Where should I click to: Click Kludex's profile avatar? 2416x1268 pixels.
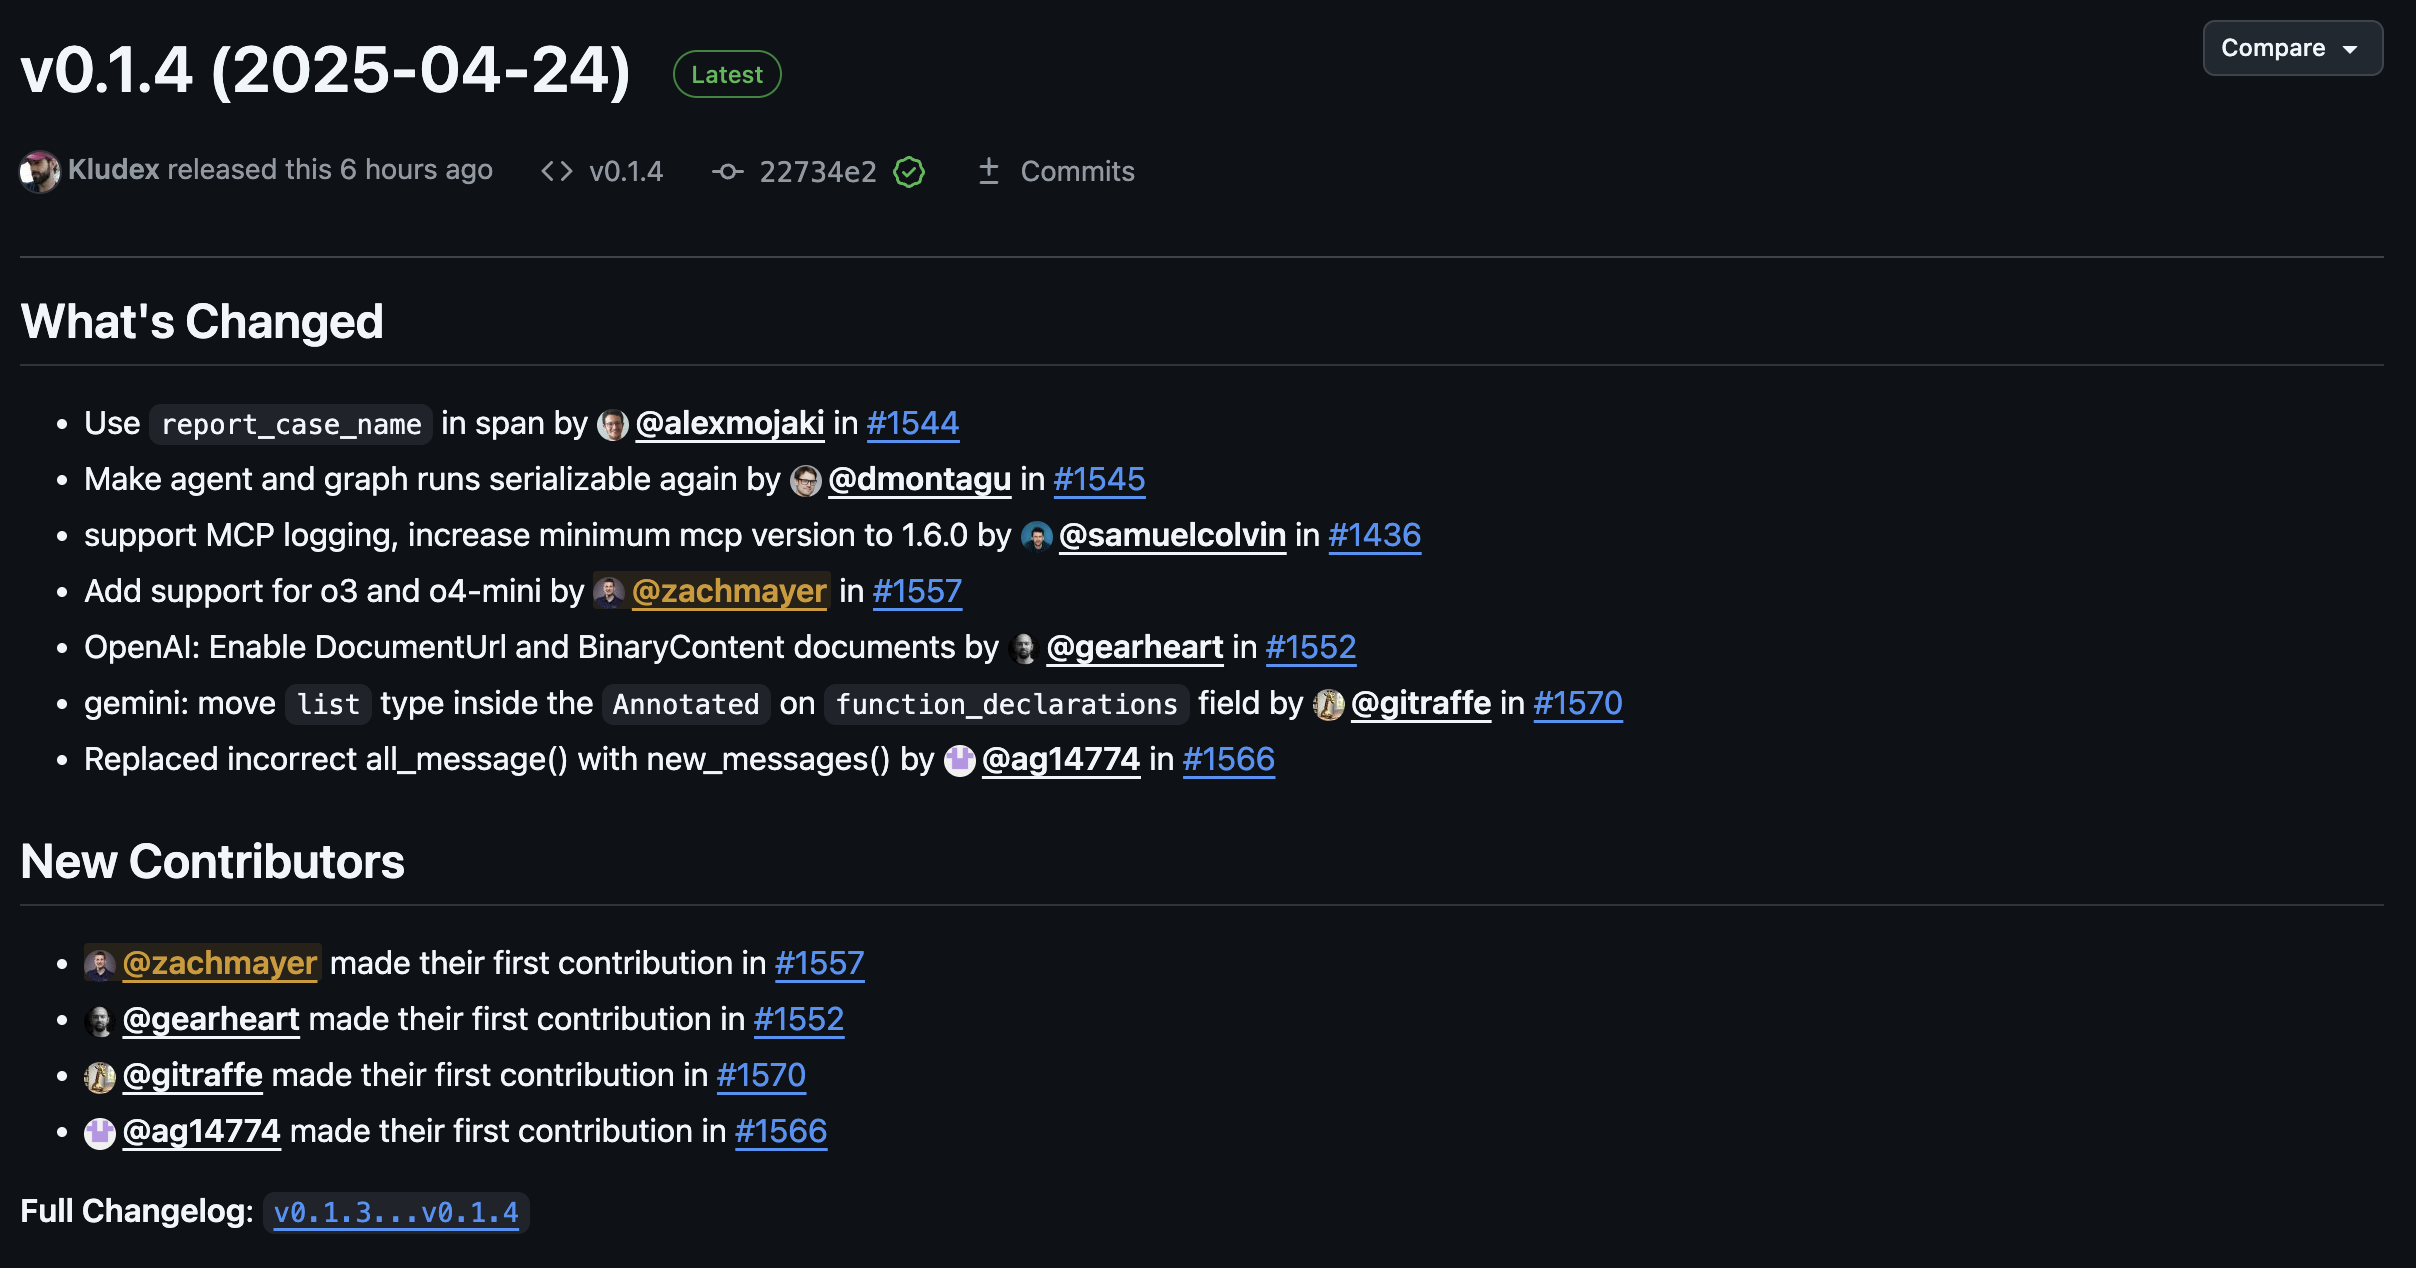[38, 170]
